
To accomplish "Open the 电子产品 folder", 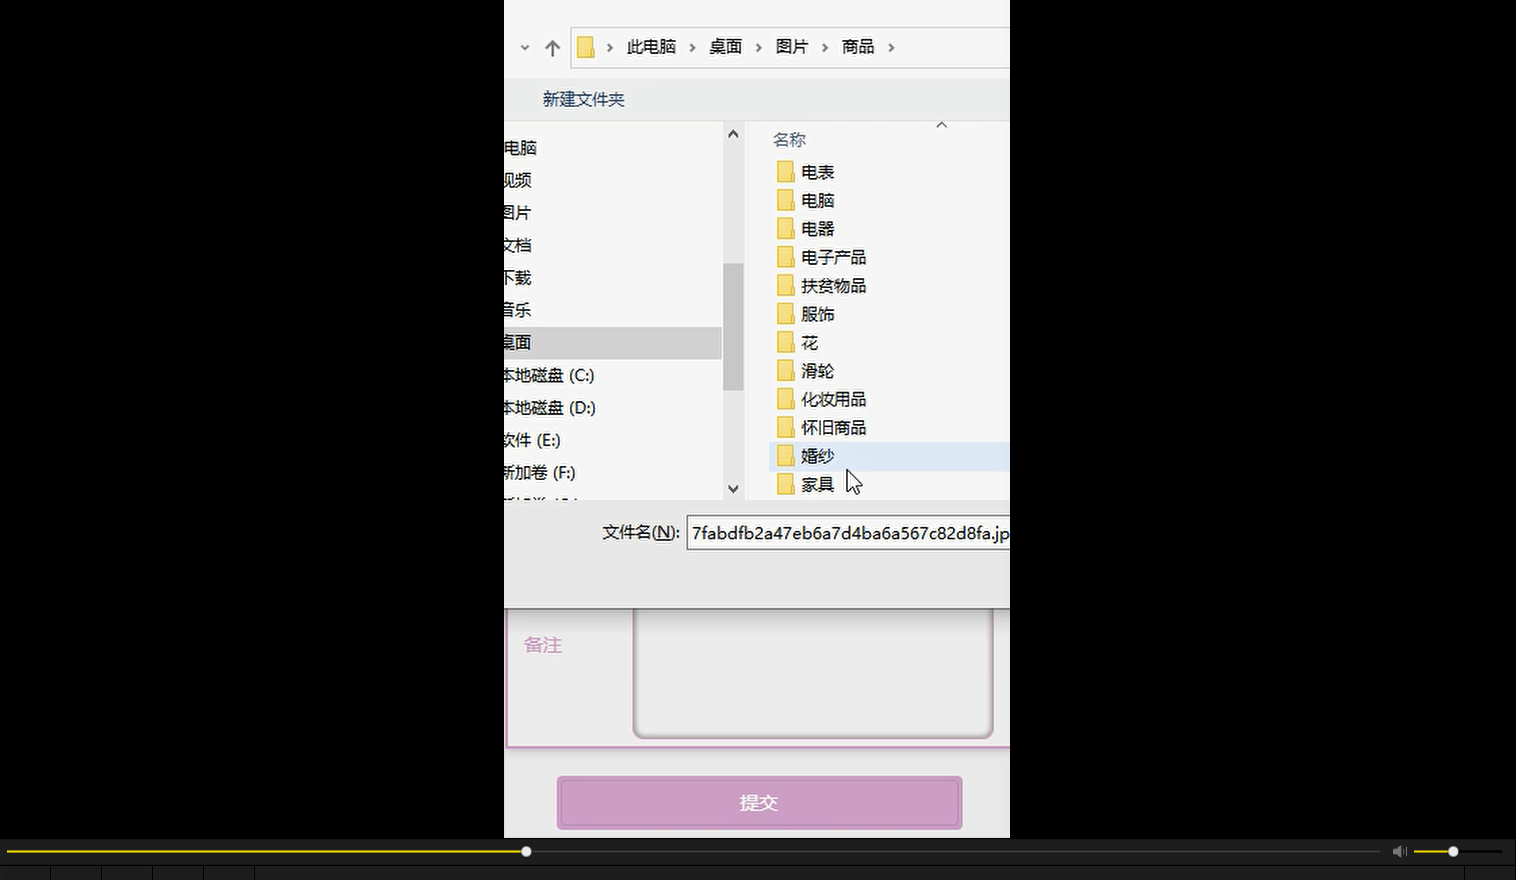I will pyautogui.click(x=832, y=256).
